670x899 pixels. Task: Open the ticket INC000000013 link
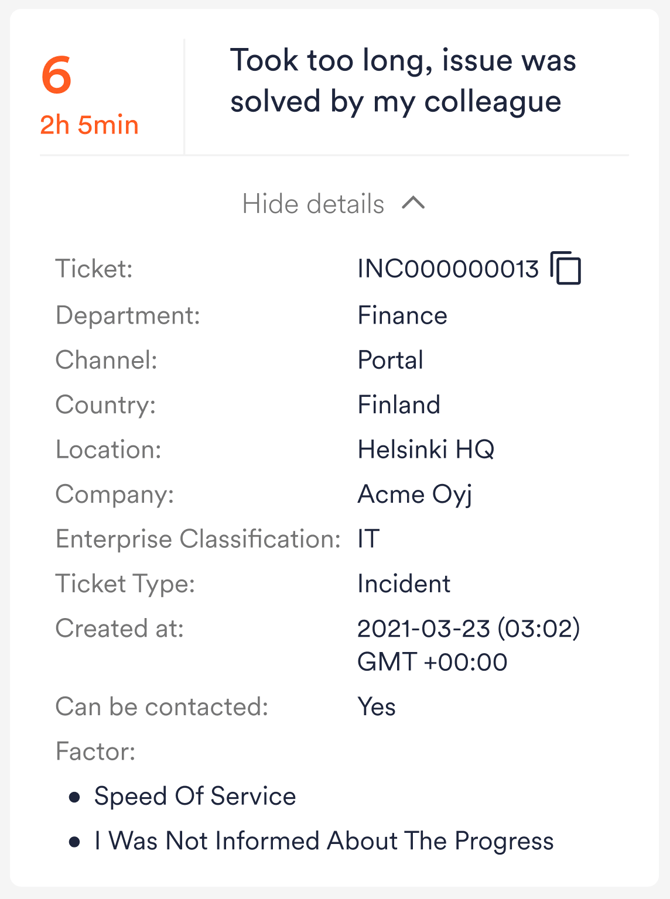(445, 267)
